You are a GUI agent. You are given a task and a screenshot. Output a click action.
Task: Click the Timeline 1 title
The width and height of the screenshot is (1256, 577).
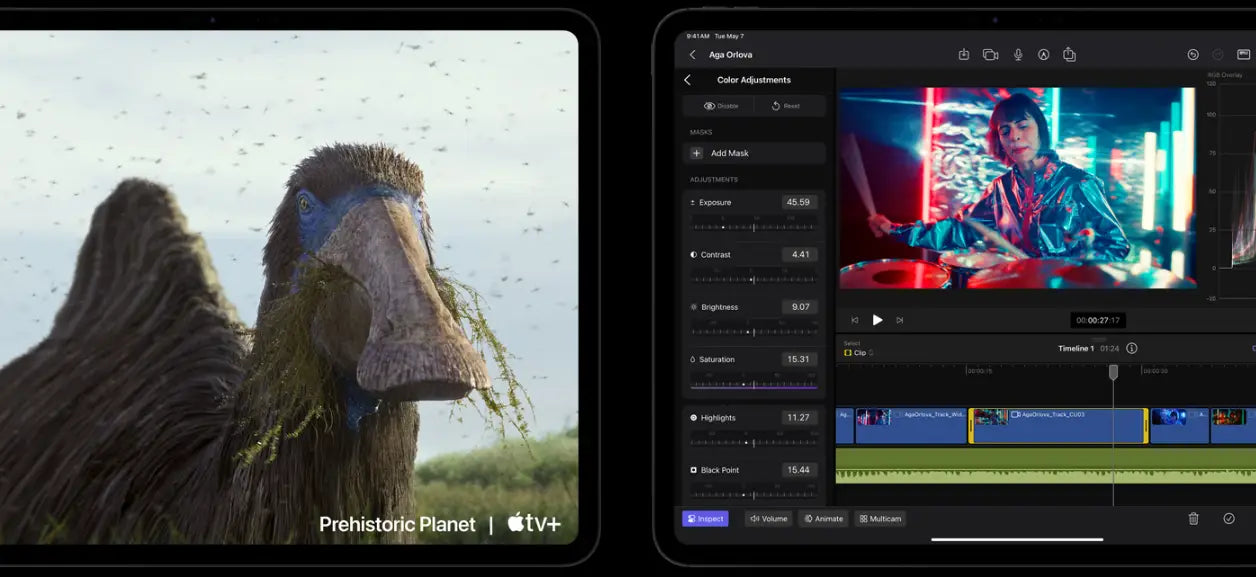1076,348
